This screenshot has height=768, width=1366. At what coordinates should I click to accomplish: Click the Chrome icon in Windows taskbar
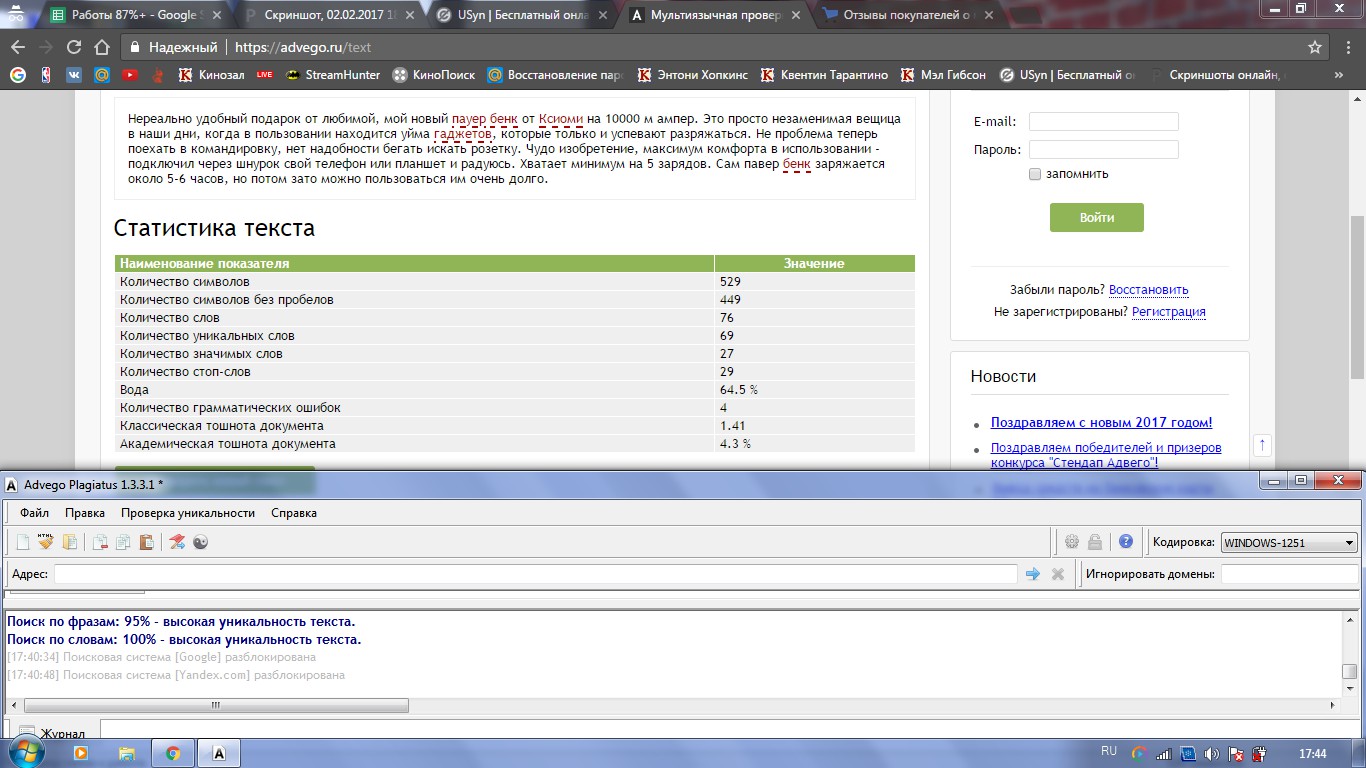pyautogui.click(x=173, y=753)
